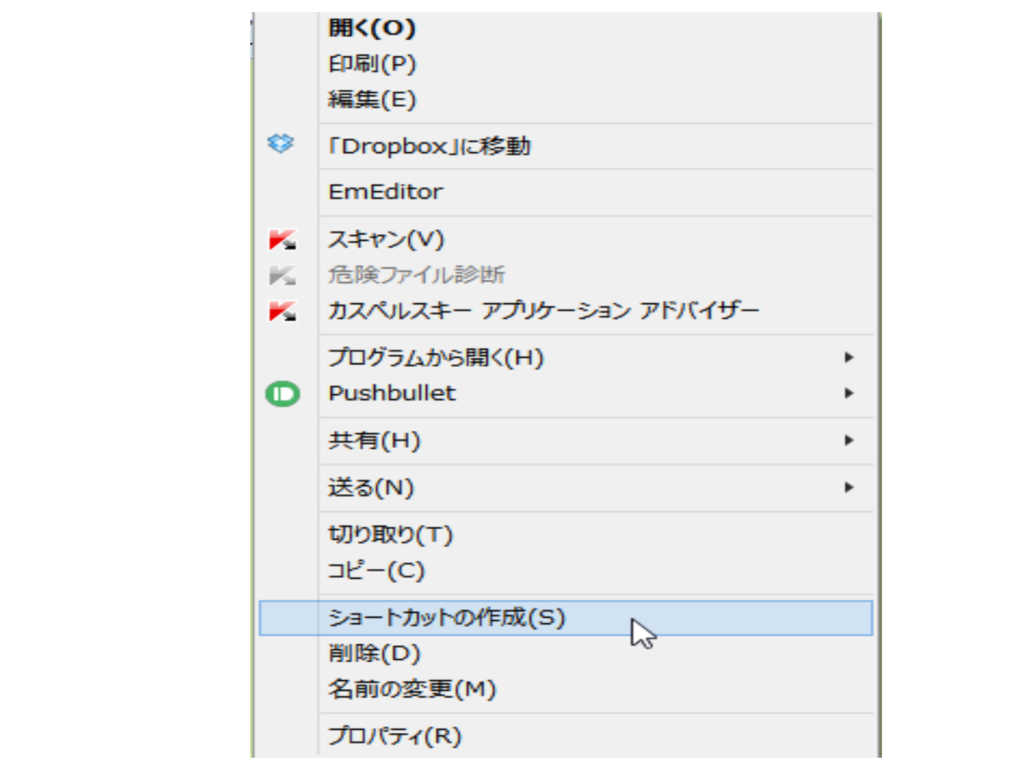Choose 「Dropbox」に移動 option
Viewport: 1024px width, 768px height.
point(430,147)
